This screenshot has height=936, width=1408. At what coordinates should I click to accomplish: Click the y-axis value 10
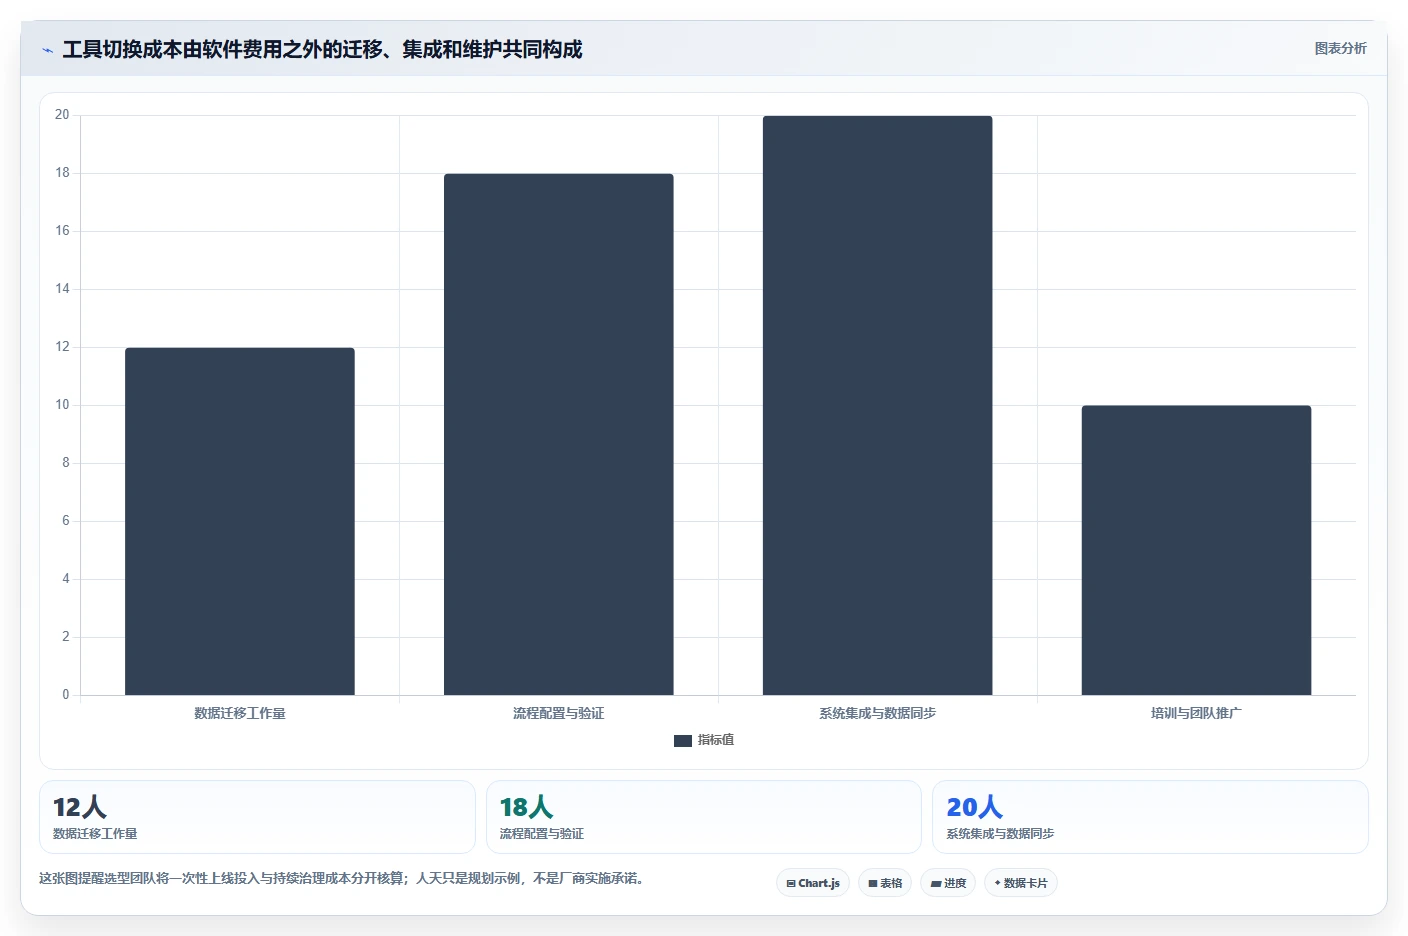click(62, 405)
